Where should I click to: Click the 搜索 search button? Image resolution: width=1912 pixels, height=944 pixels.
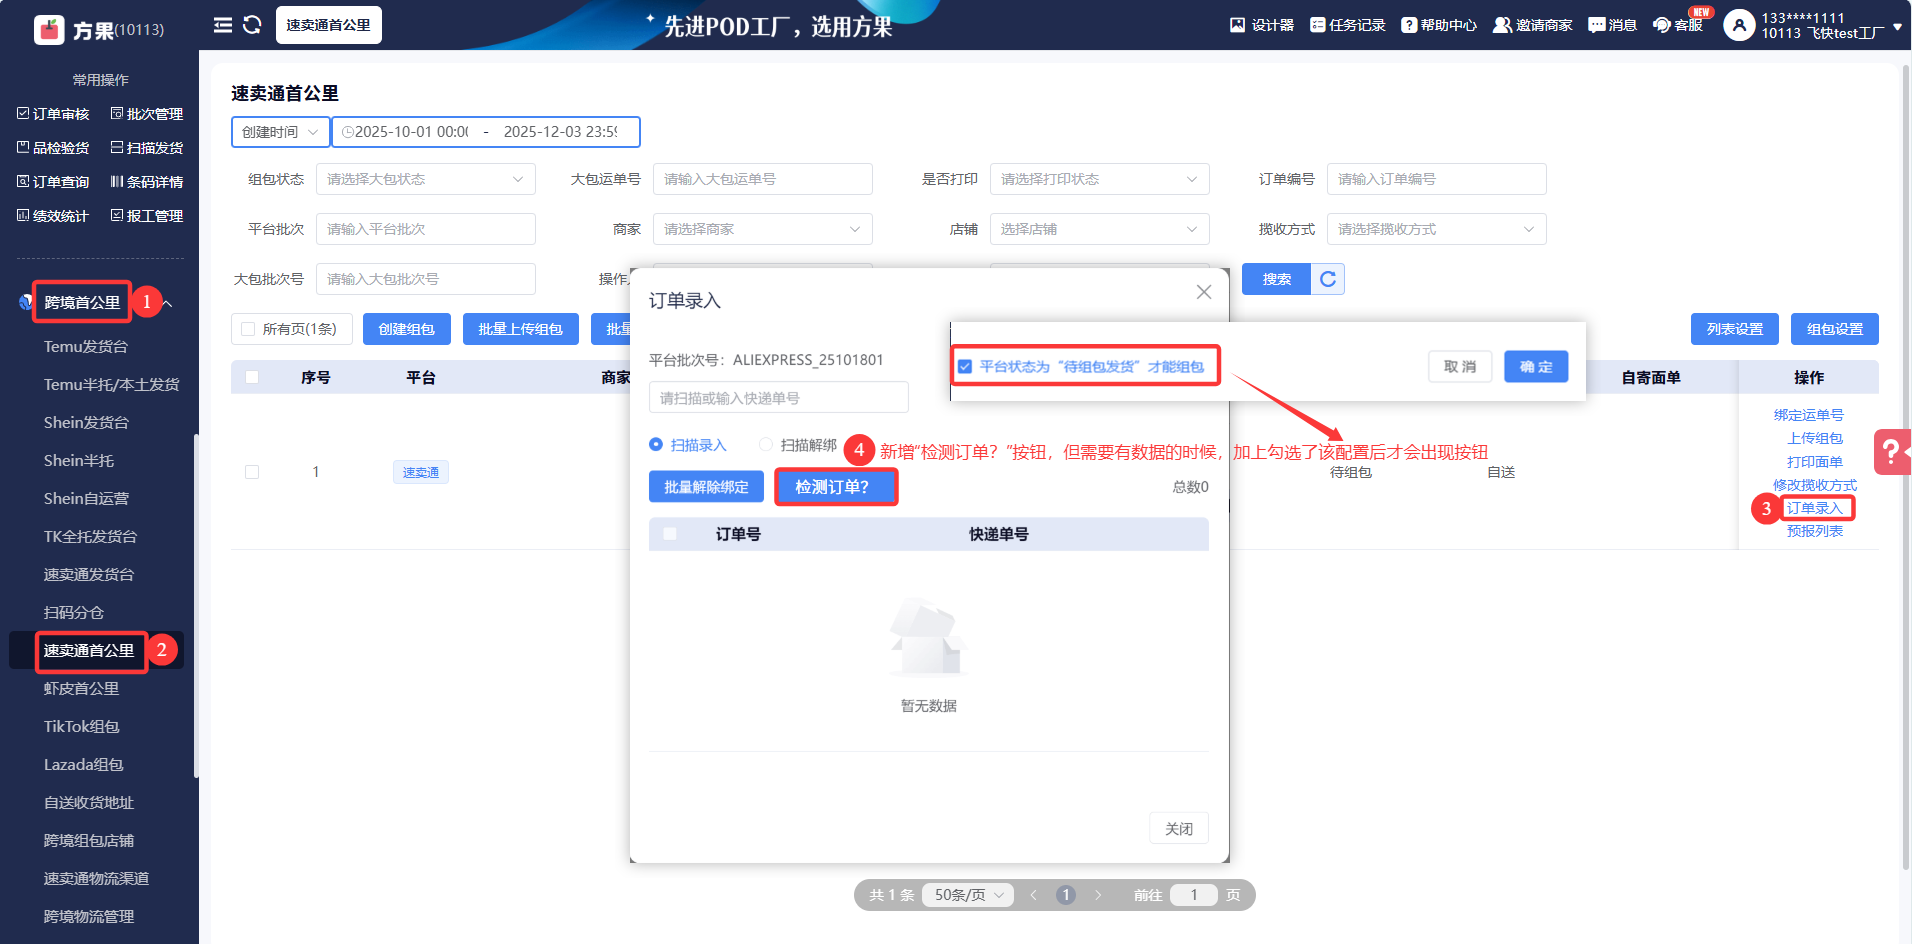coord(1276,279)
